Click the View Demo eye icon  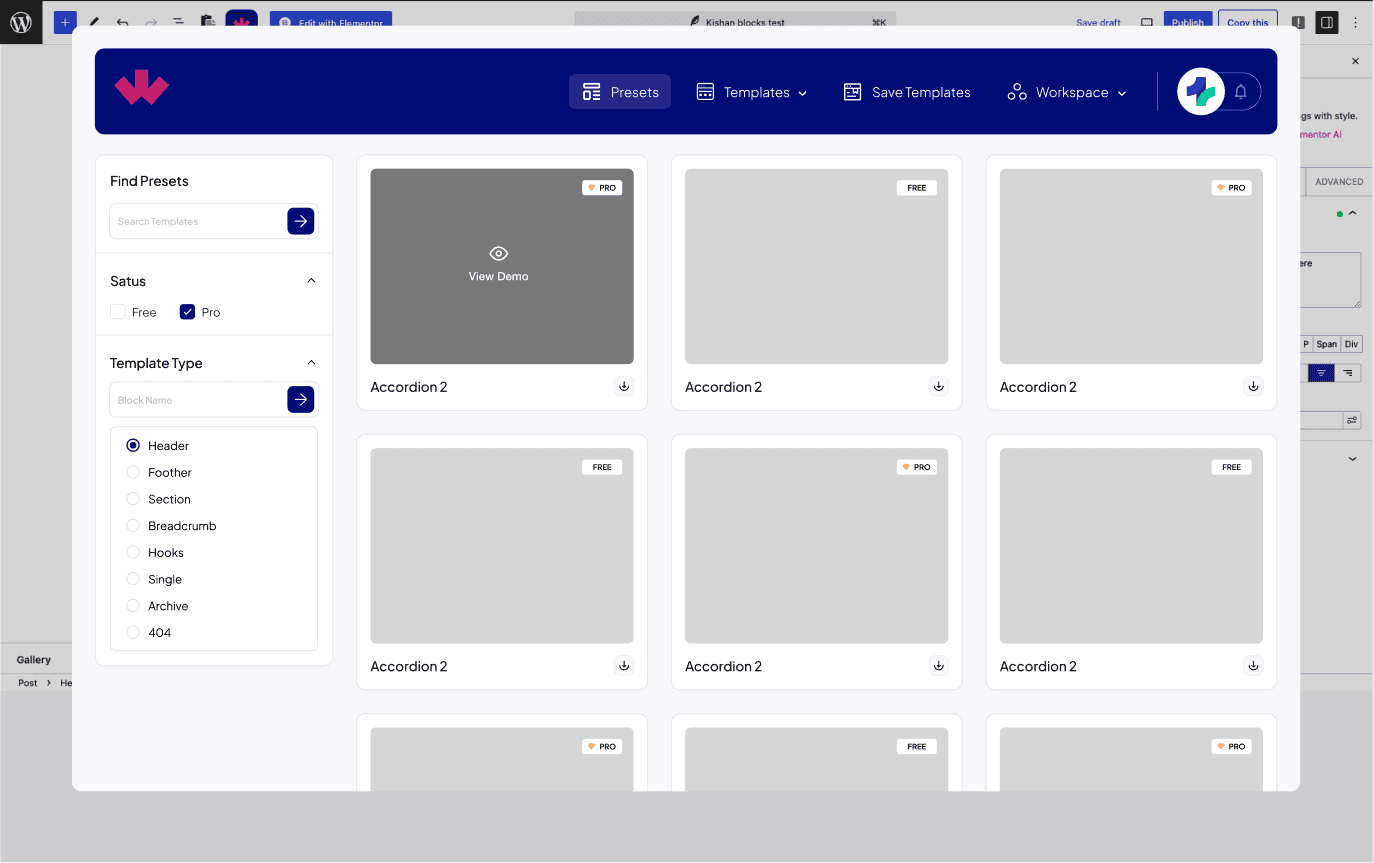pos(498,254)
